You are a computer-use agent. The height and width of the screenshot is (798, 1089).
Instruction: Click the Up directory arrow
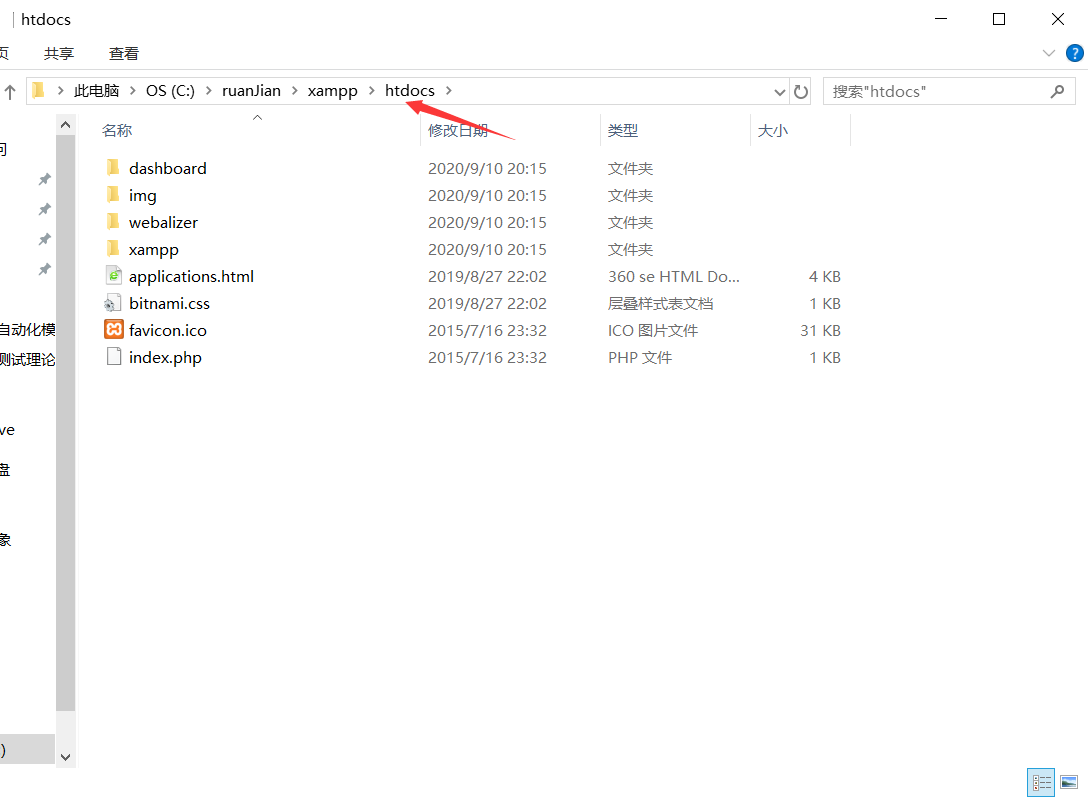coord(10,92)
